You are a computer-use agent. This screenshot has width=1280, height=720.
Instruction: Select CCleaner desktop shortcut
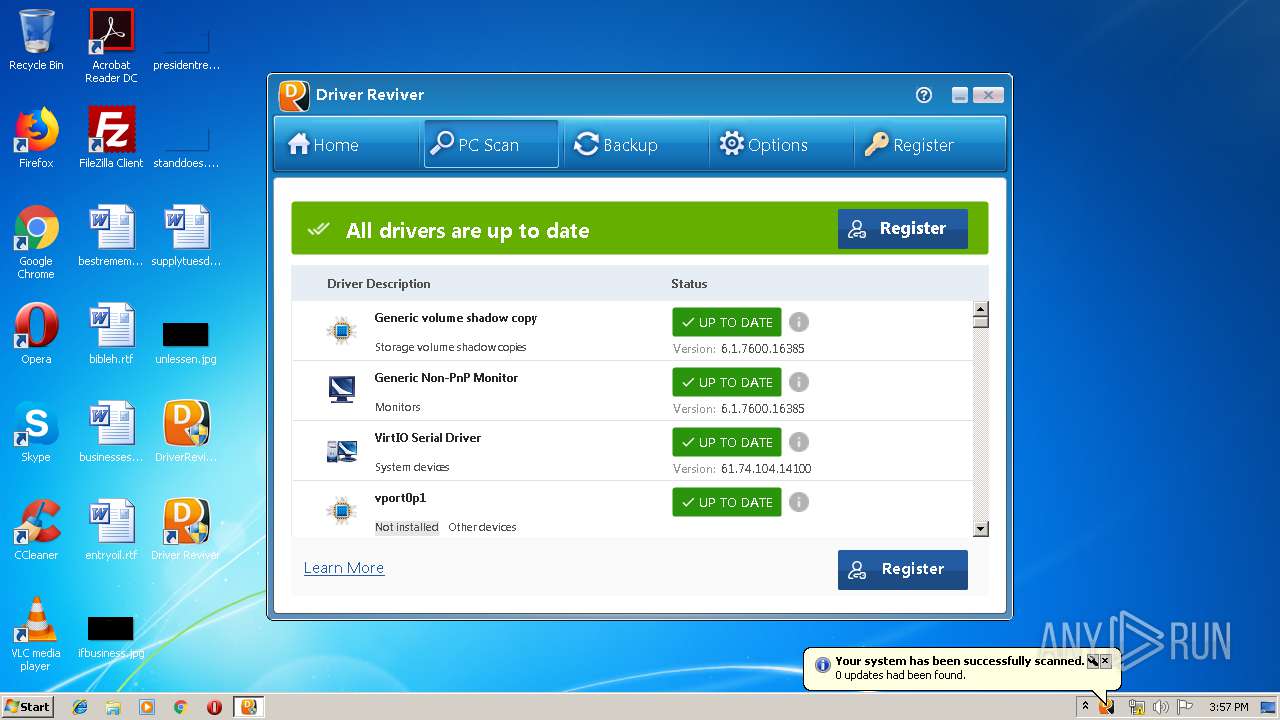(x=36, y=530)
